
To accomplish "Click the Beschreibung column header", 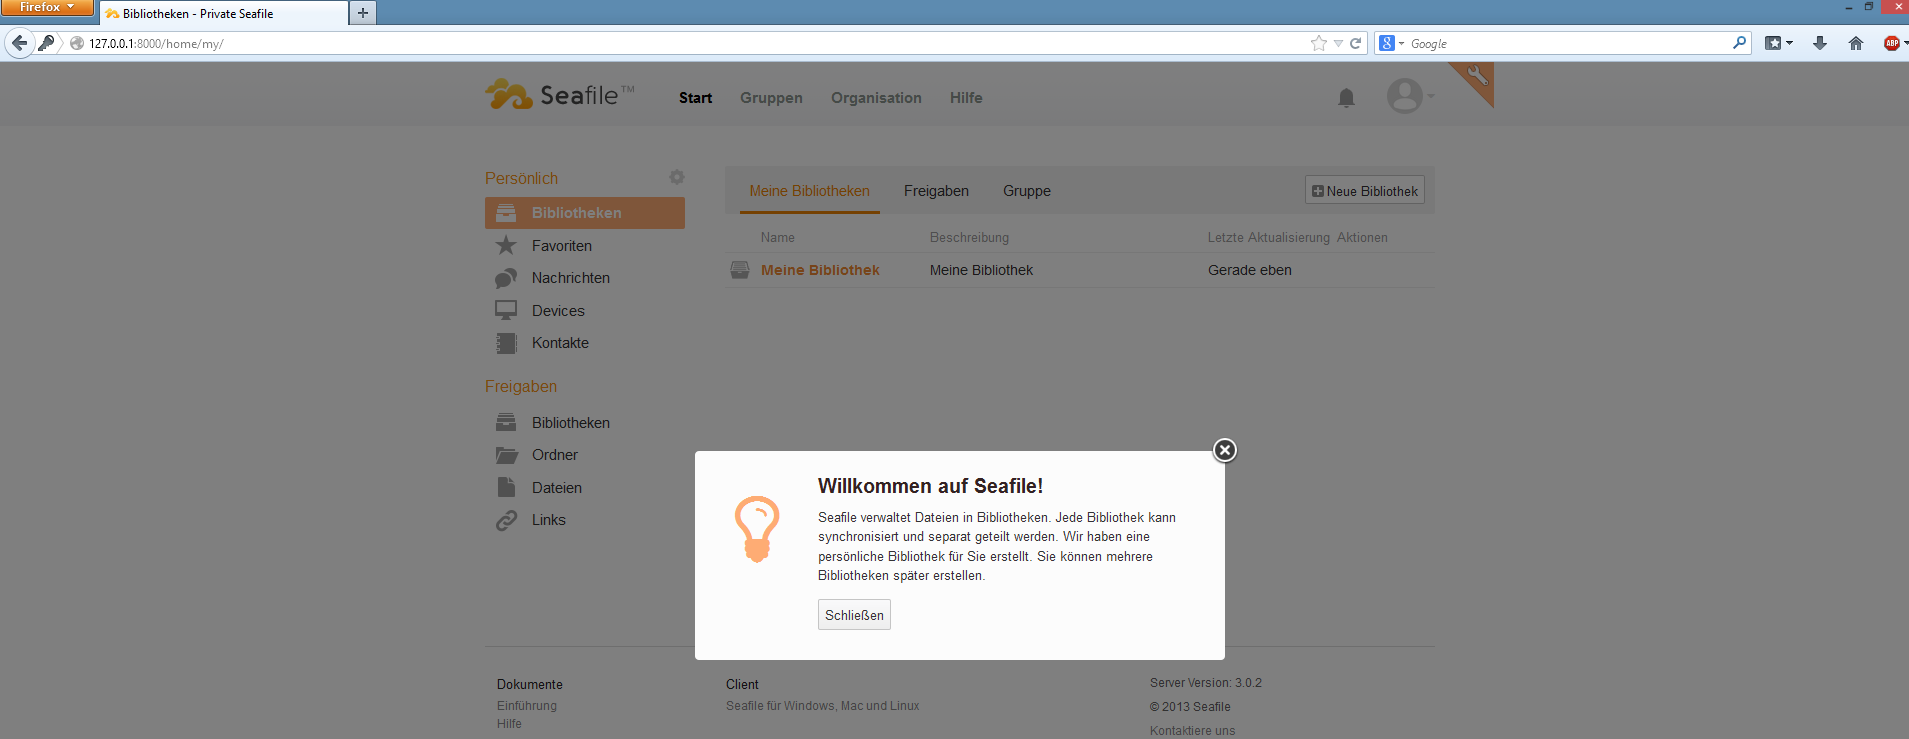I will coord(969,238).
